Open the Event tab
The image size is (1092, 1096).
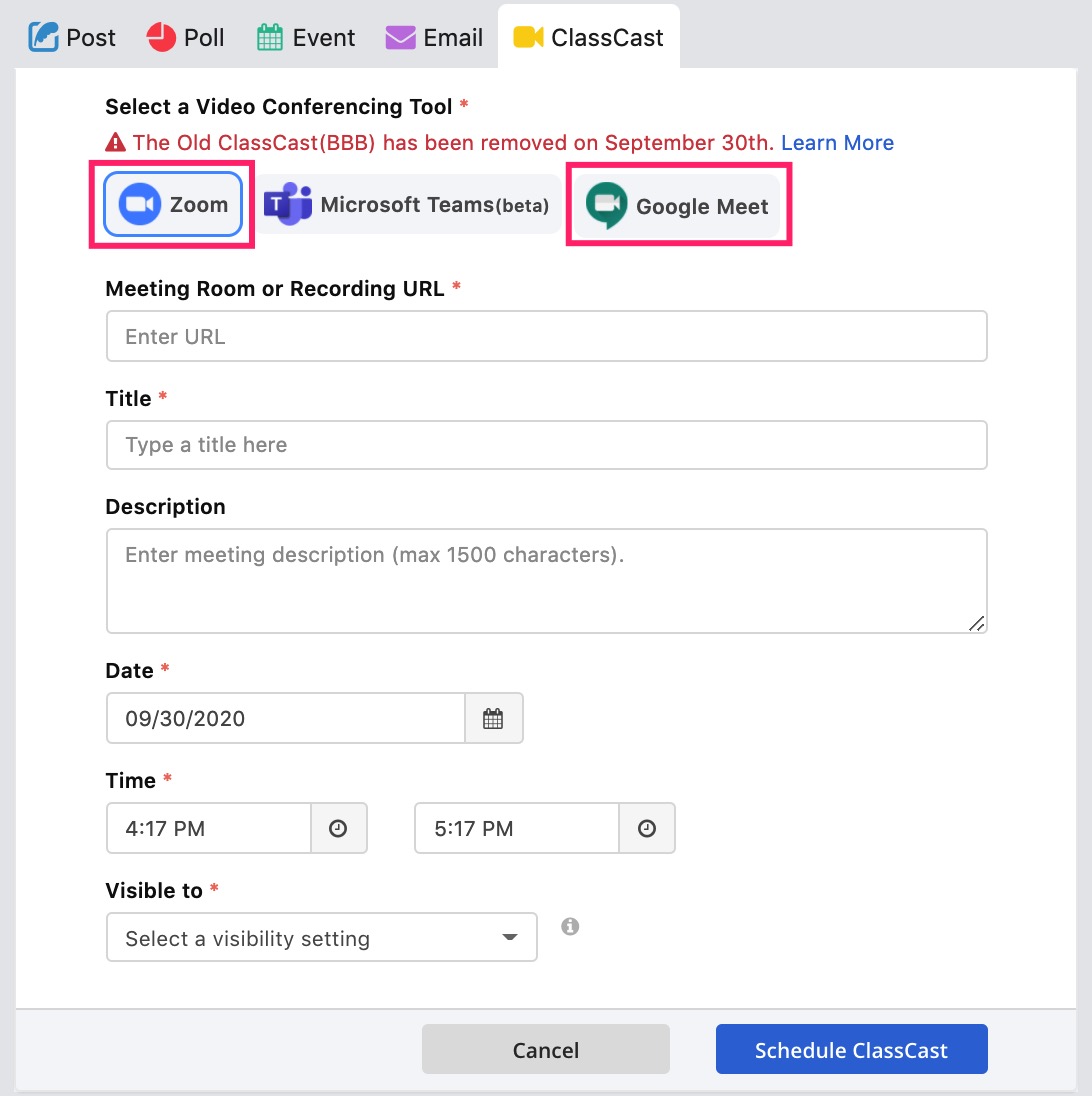point(306,37)
